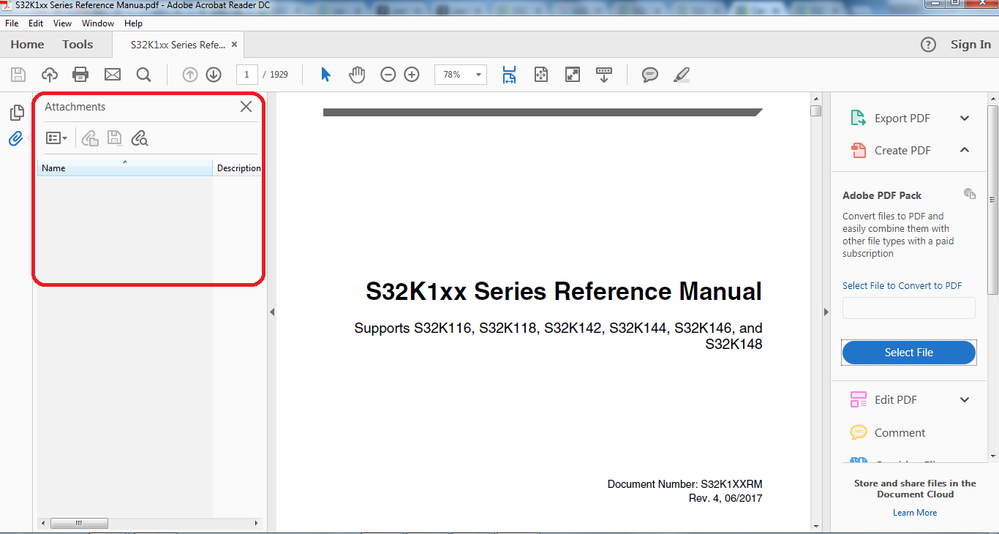Click the Read mode keyboard-arrow icon
Image resolution: width=999 pixels, height=534 pixels.
click(x=604, y=75)
